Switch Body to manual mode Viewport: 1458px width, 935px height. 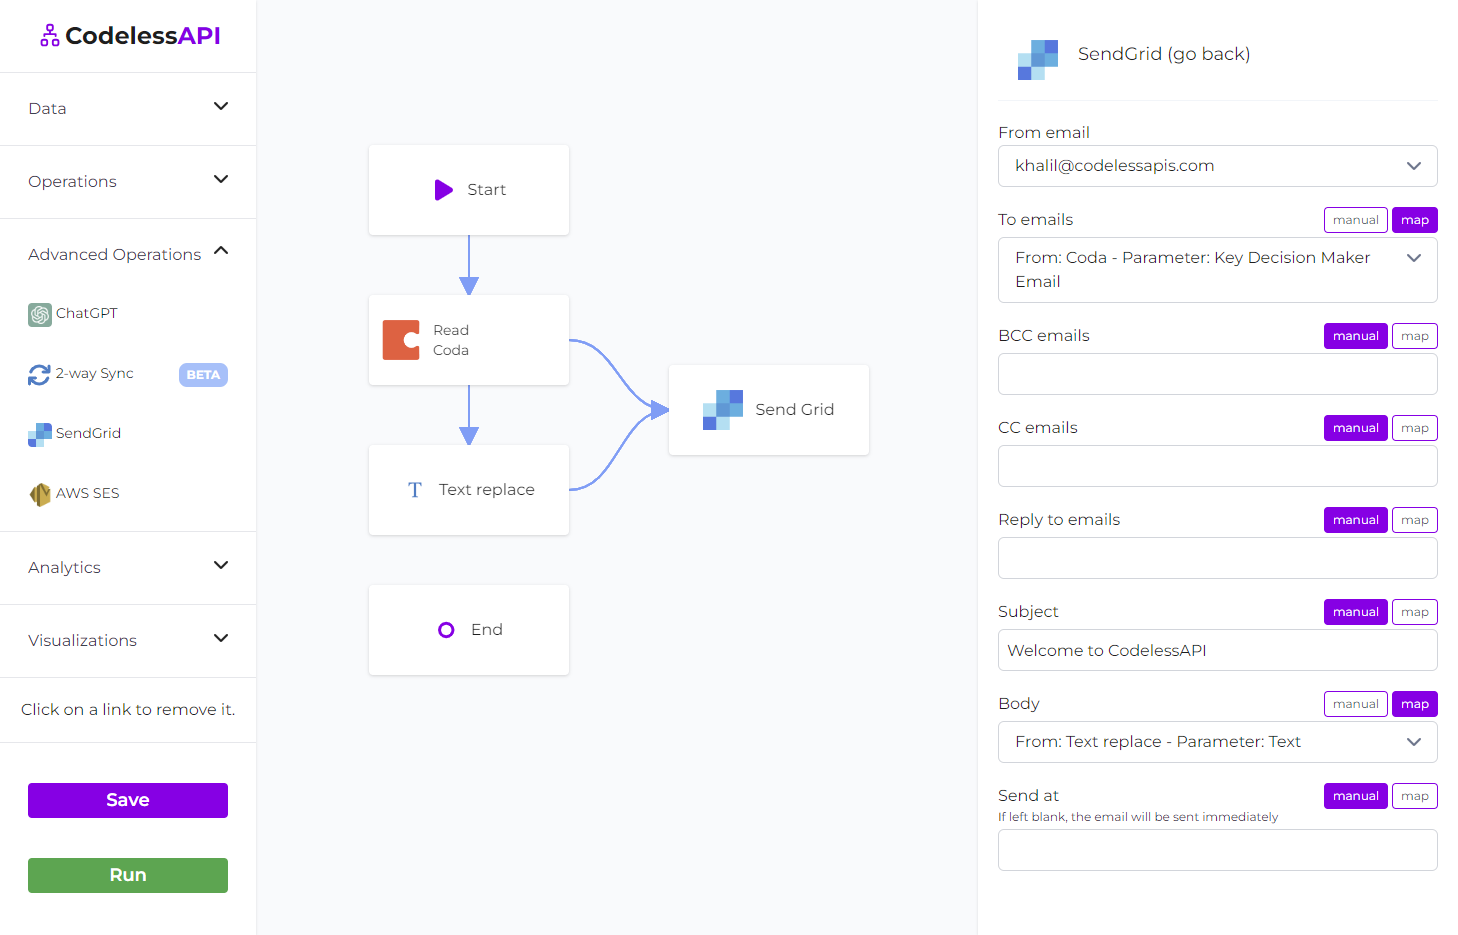1356,704
